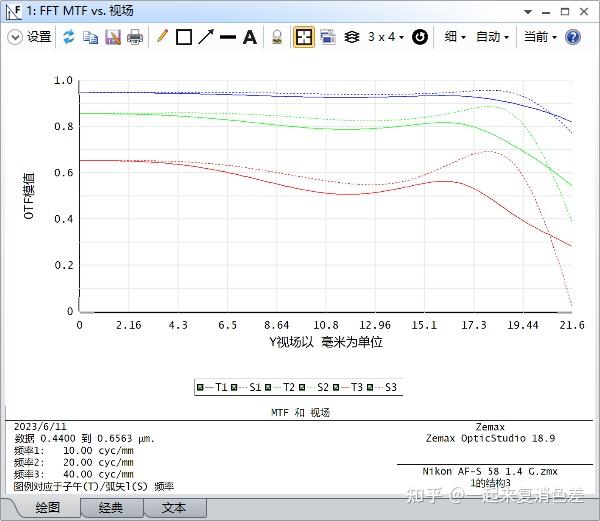600x521 pixels.
Task: Select the rectangle draw tool
Action: pos(184,37)
